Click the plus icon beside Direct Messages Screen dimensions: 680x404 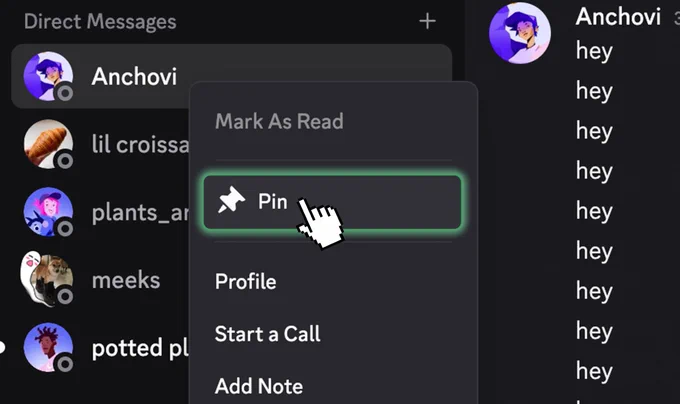tap(427, 21)
